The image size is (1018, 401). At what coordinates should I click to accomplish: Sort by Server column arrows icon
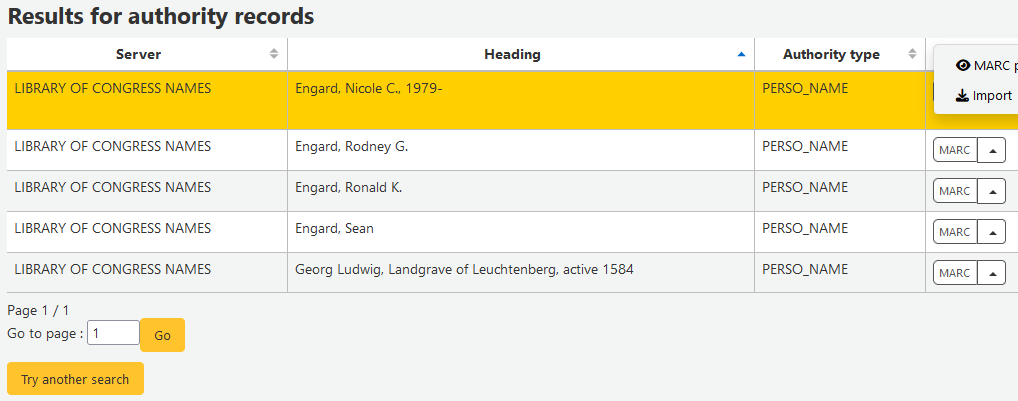click(x=274, y=54)
